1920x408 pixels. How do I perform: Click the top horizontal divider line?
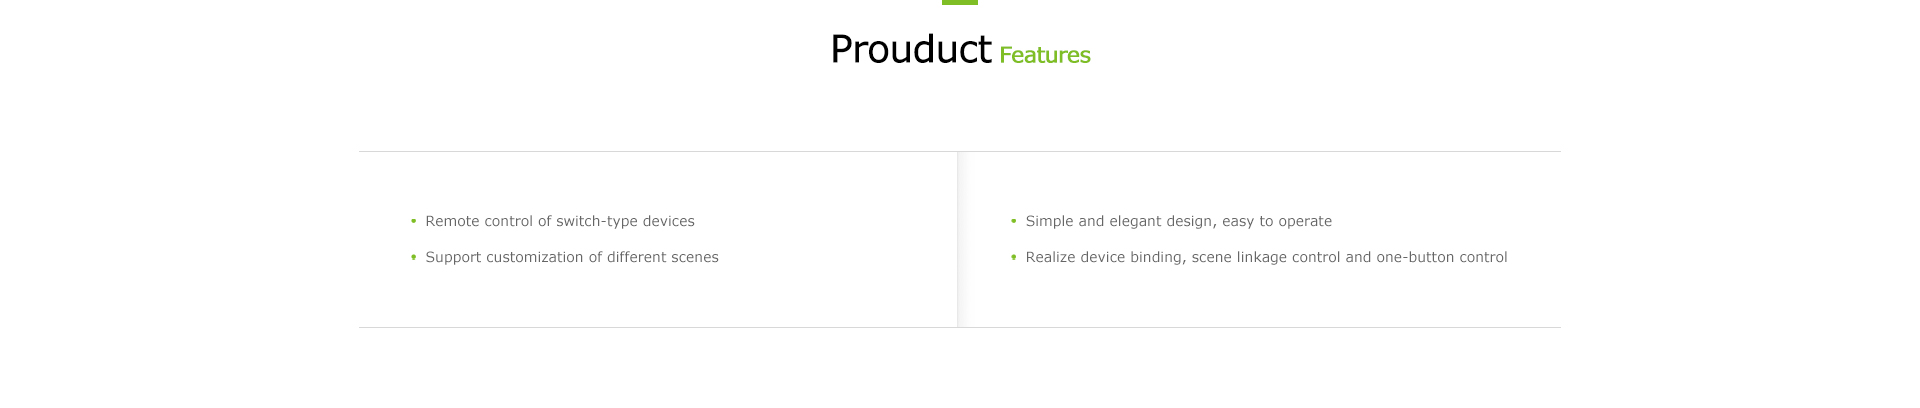pyautogui.click(x=960, y=151)
